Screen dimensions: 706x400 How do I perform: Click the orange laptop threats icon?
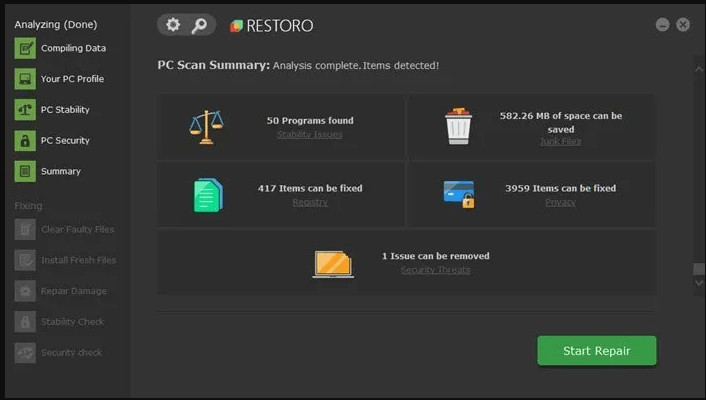pos(333,264)
